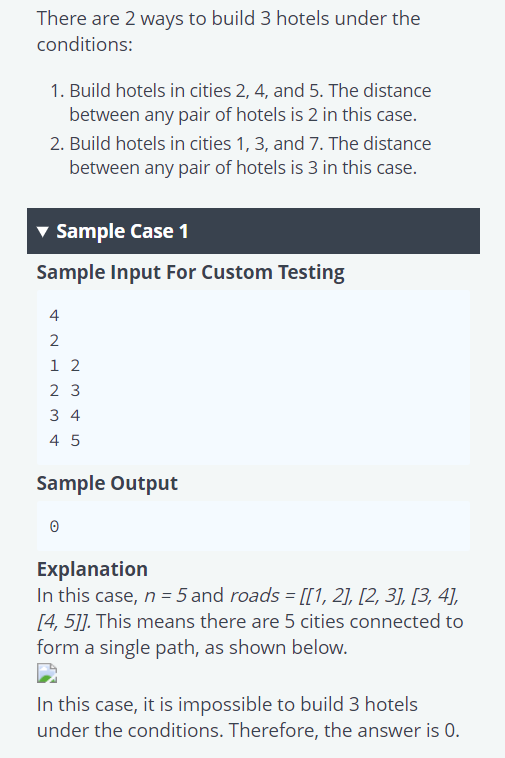Viewport: 505px width, 758px height.
Task: Click the text 'form a single path, as shown below'
Action: (192, 647)
